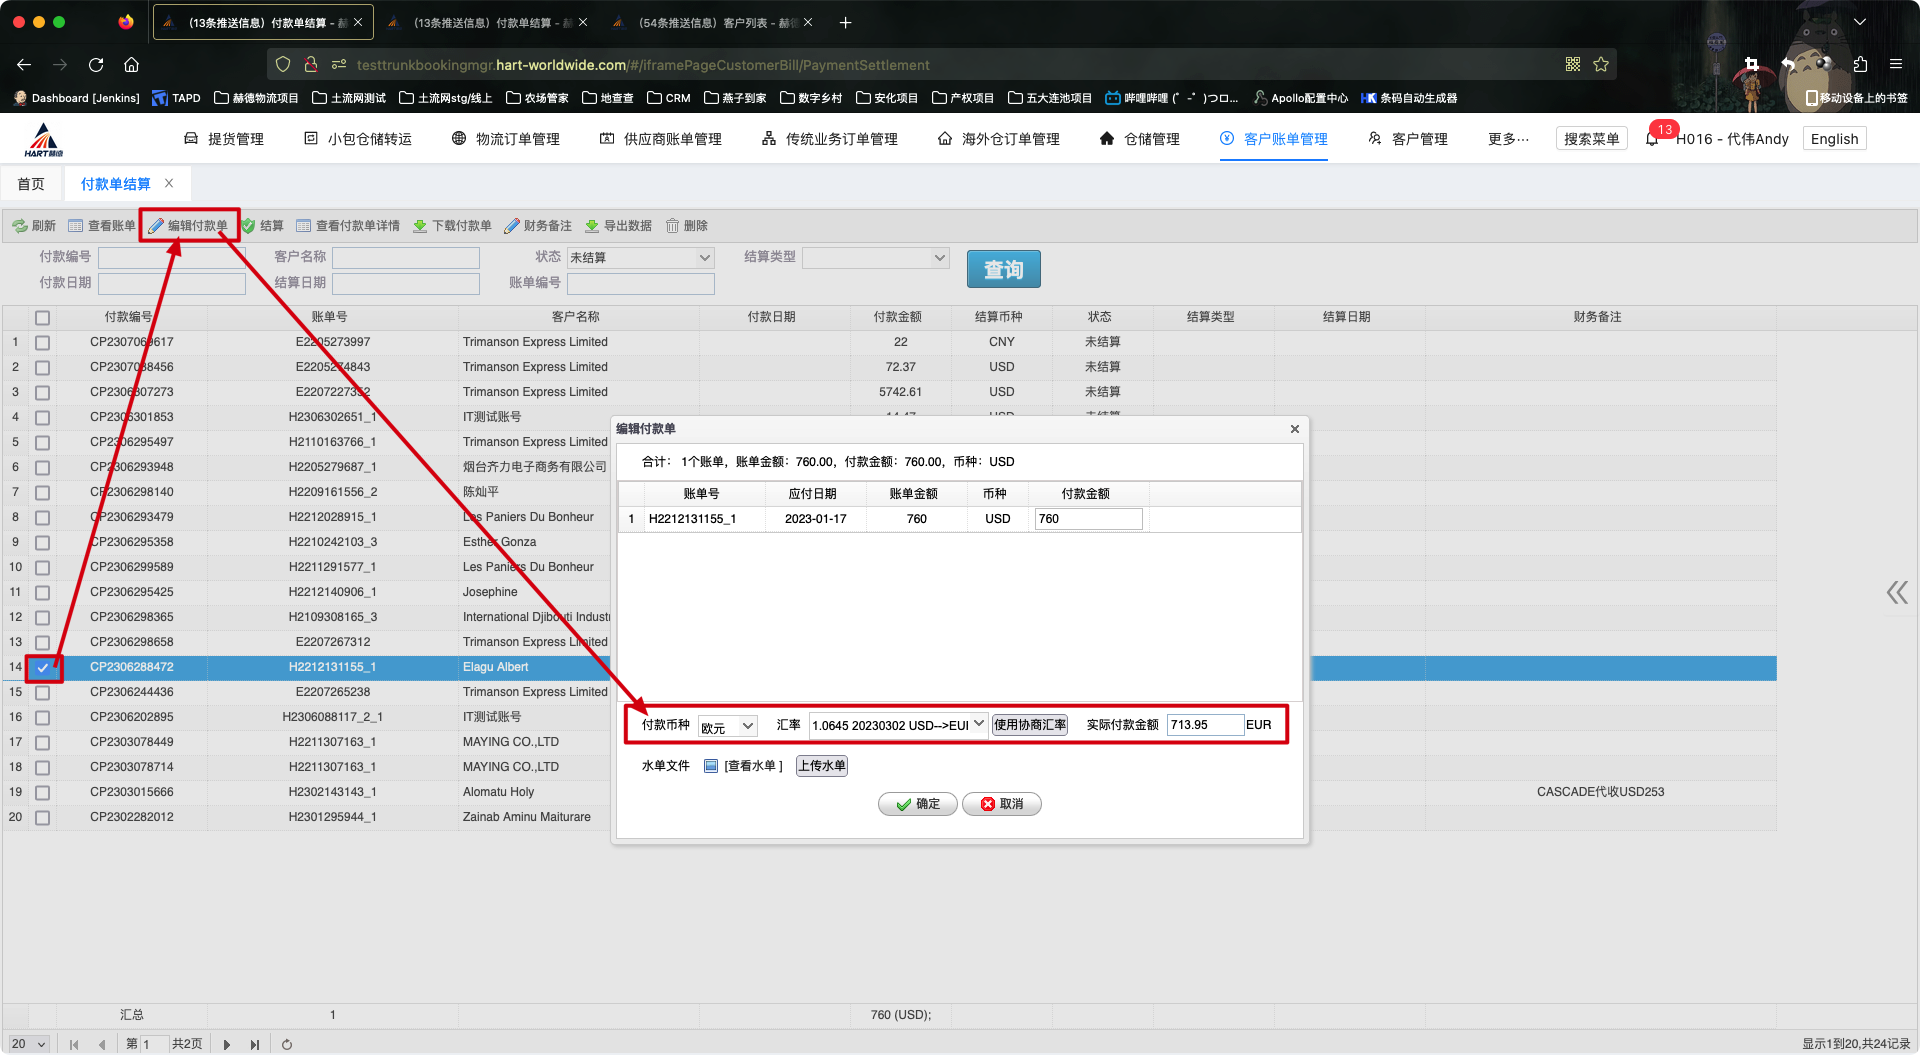1920x1055 pixels.
Task: Open the exchange rate (汇率) dropdown
Action: [x=898, y=725]
